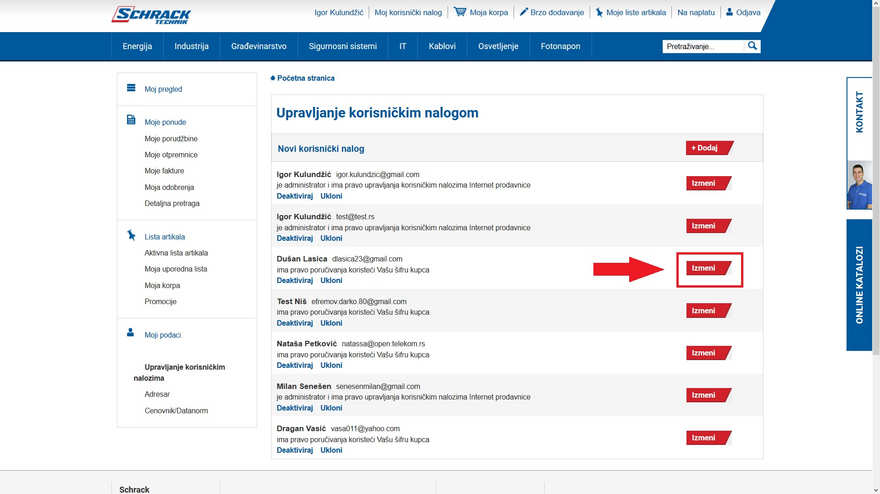The height and width of the screenshot is (494, 880).
Task: Open the Energija menu
Action: 137,46
